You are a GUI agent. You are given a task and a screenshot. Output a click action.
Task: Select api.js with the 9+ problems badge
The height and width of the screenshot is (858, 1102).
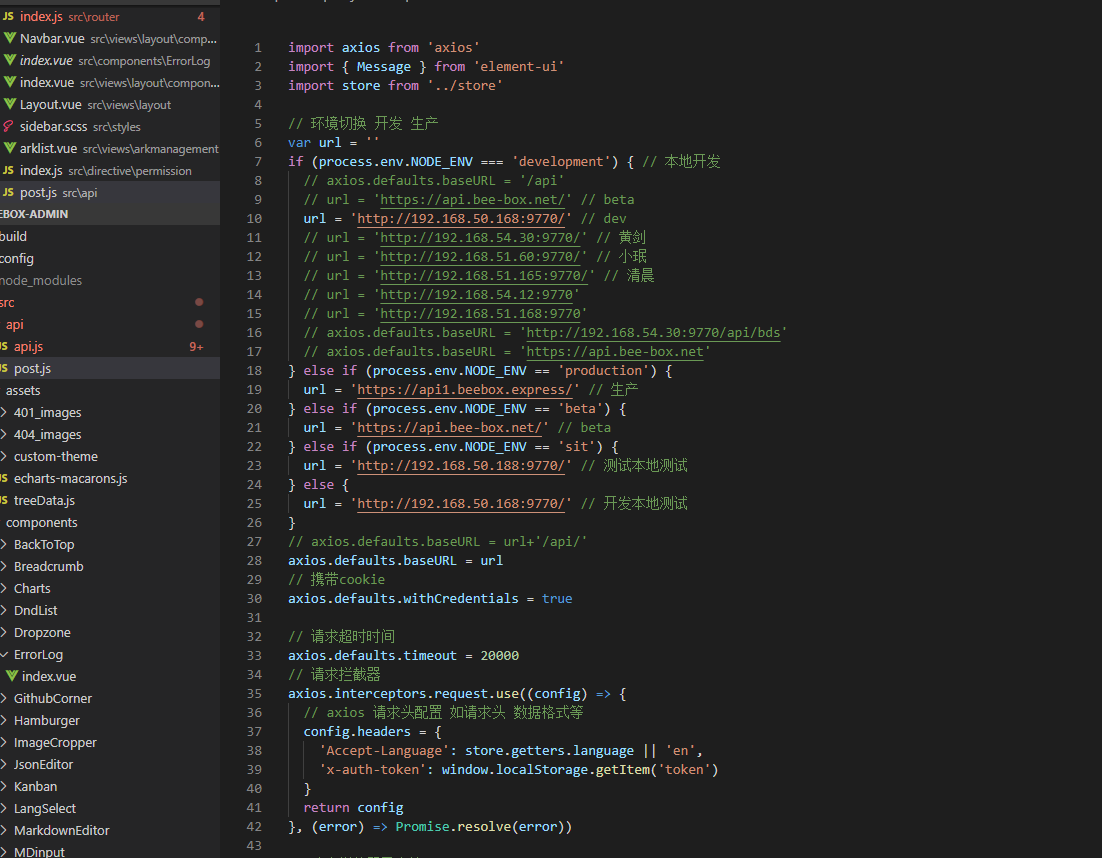[x=28, y=347]
